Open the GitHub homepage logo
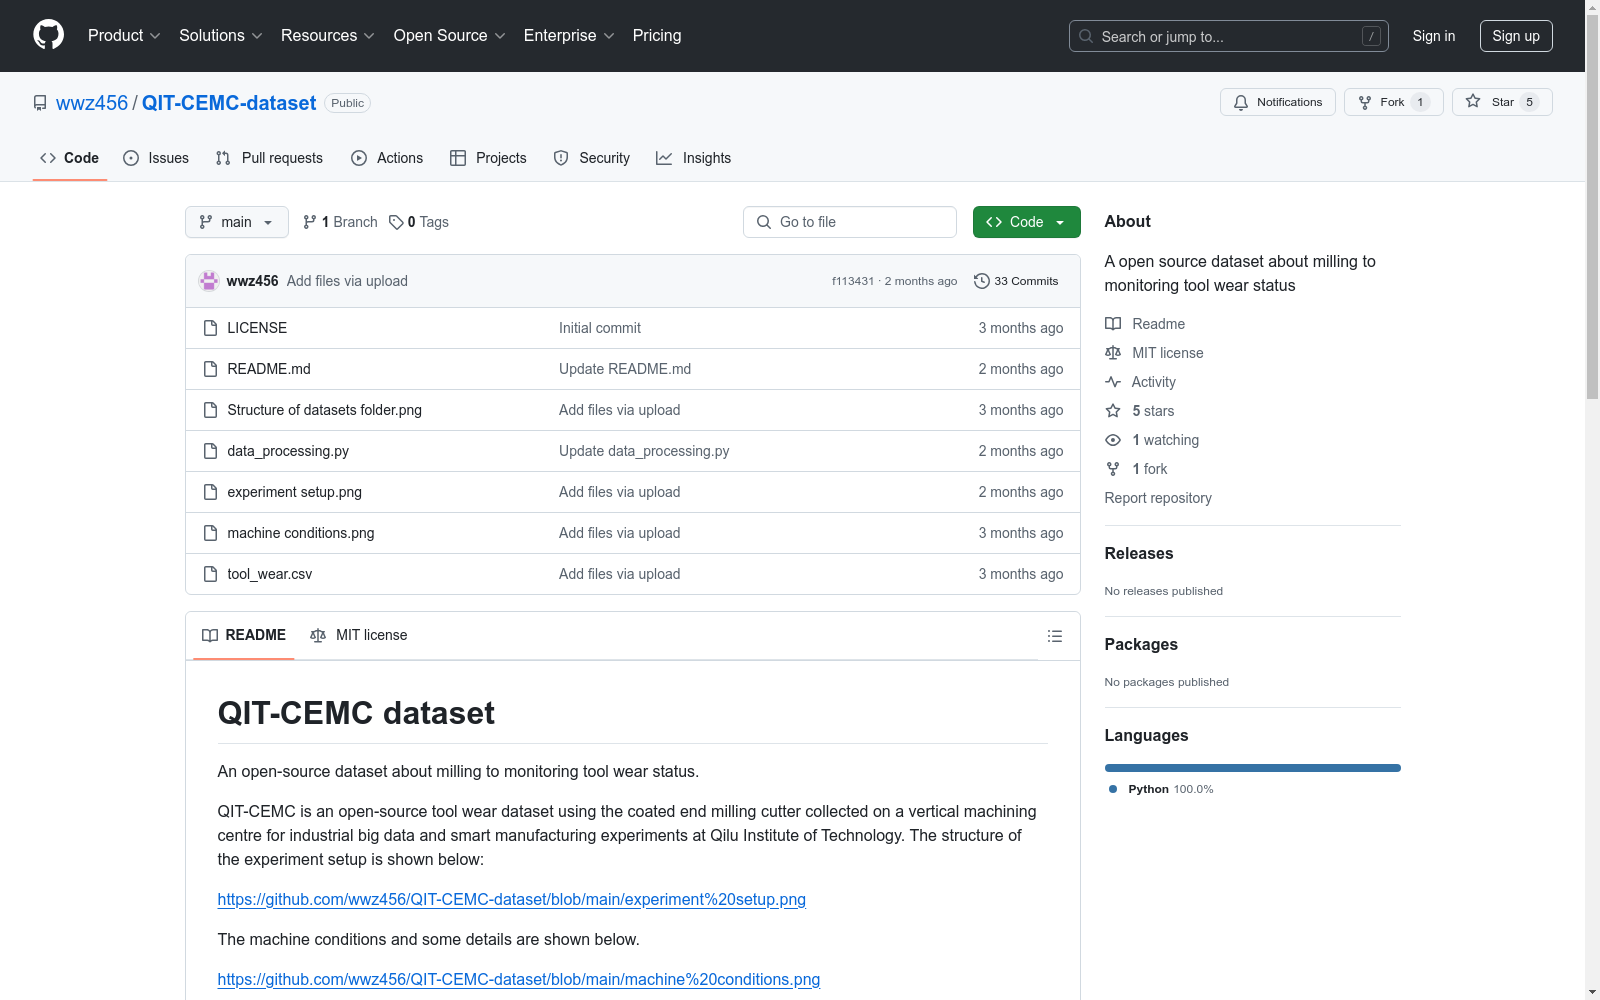 [48, 35]
